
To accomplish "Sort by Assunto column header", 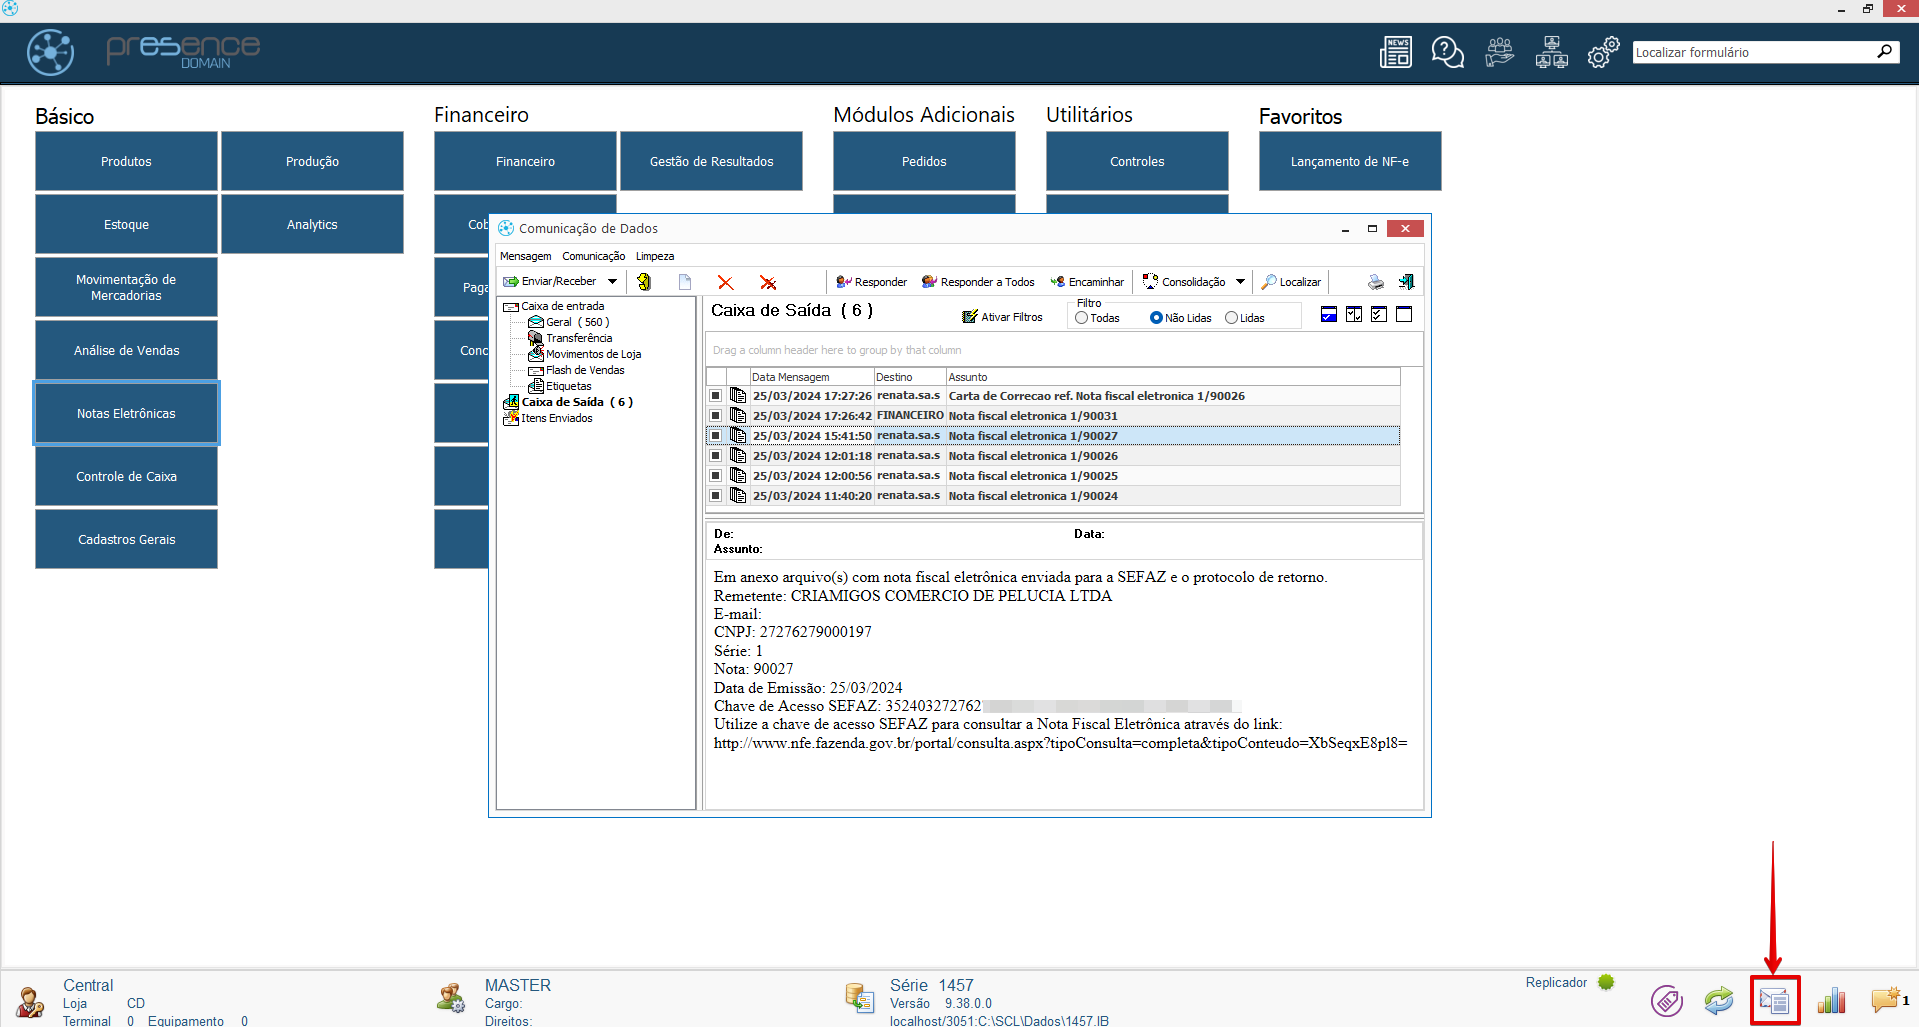I will (x=1173, y=377).
